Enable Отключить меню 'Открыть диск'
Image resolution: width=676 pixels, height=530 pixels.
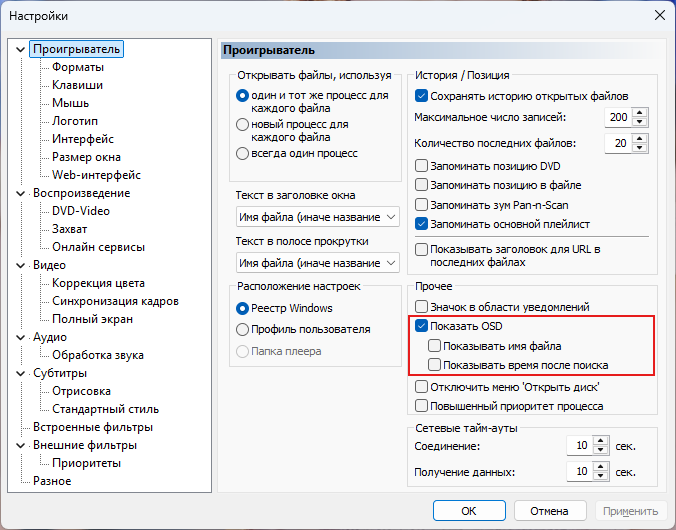421,387
